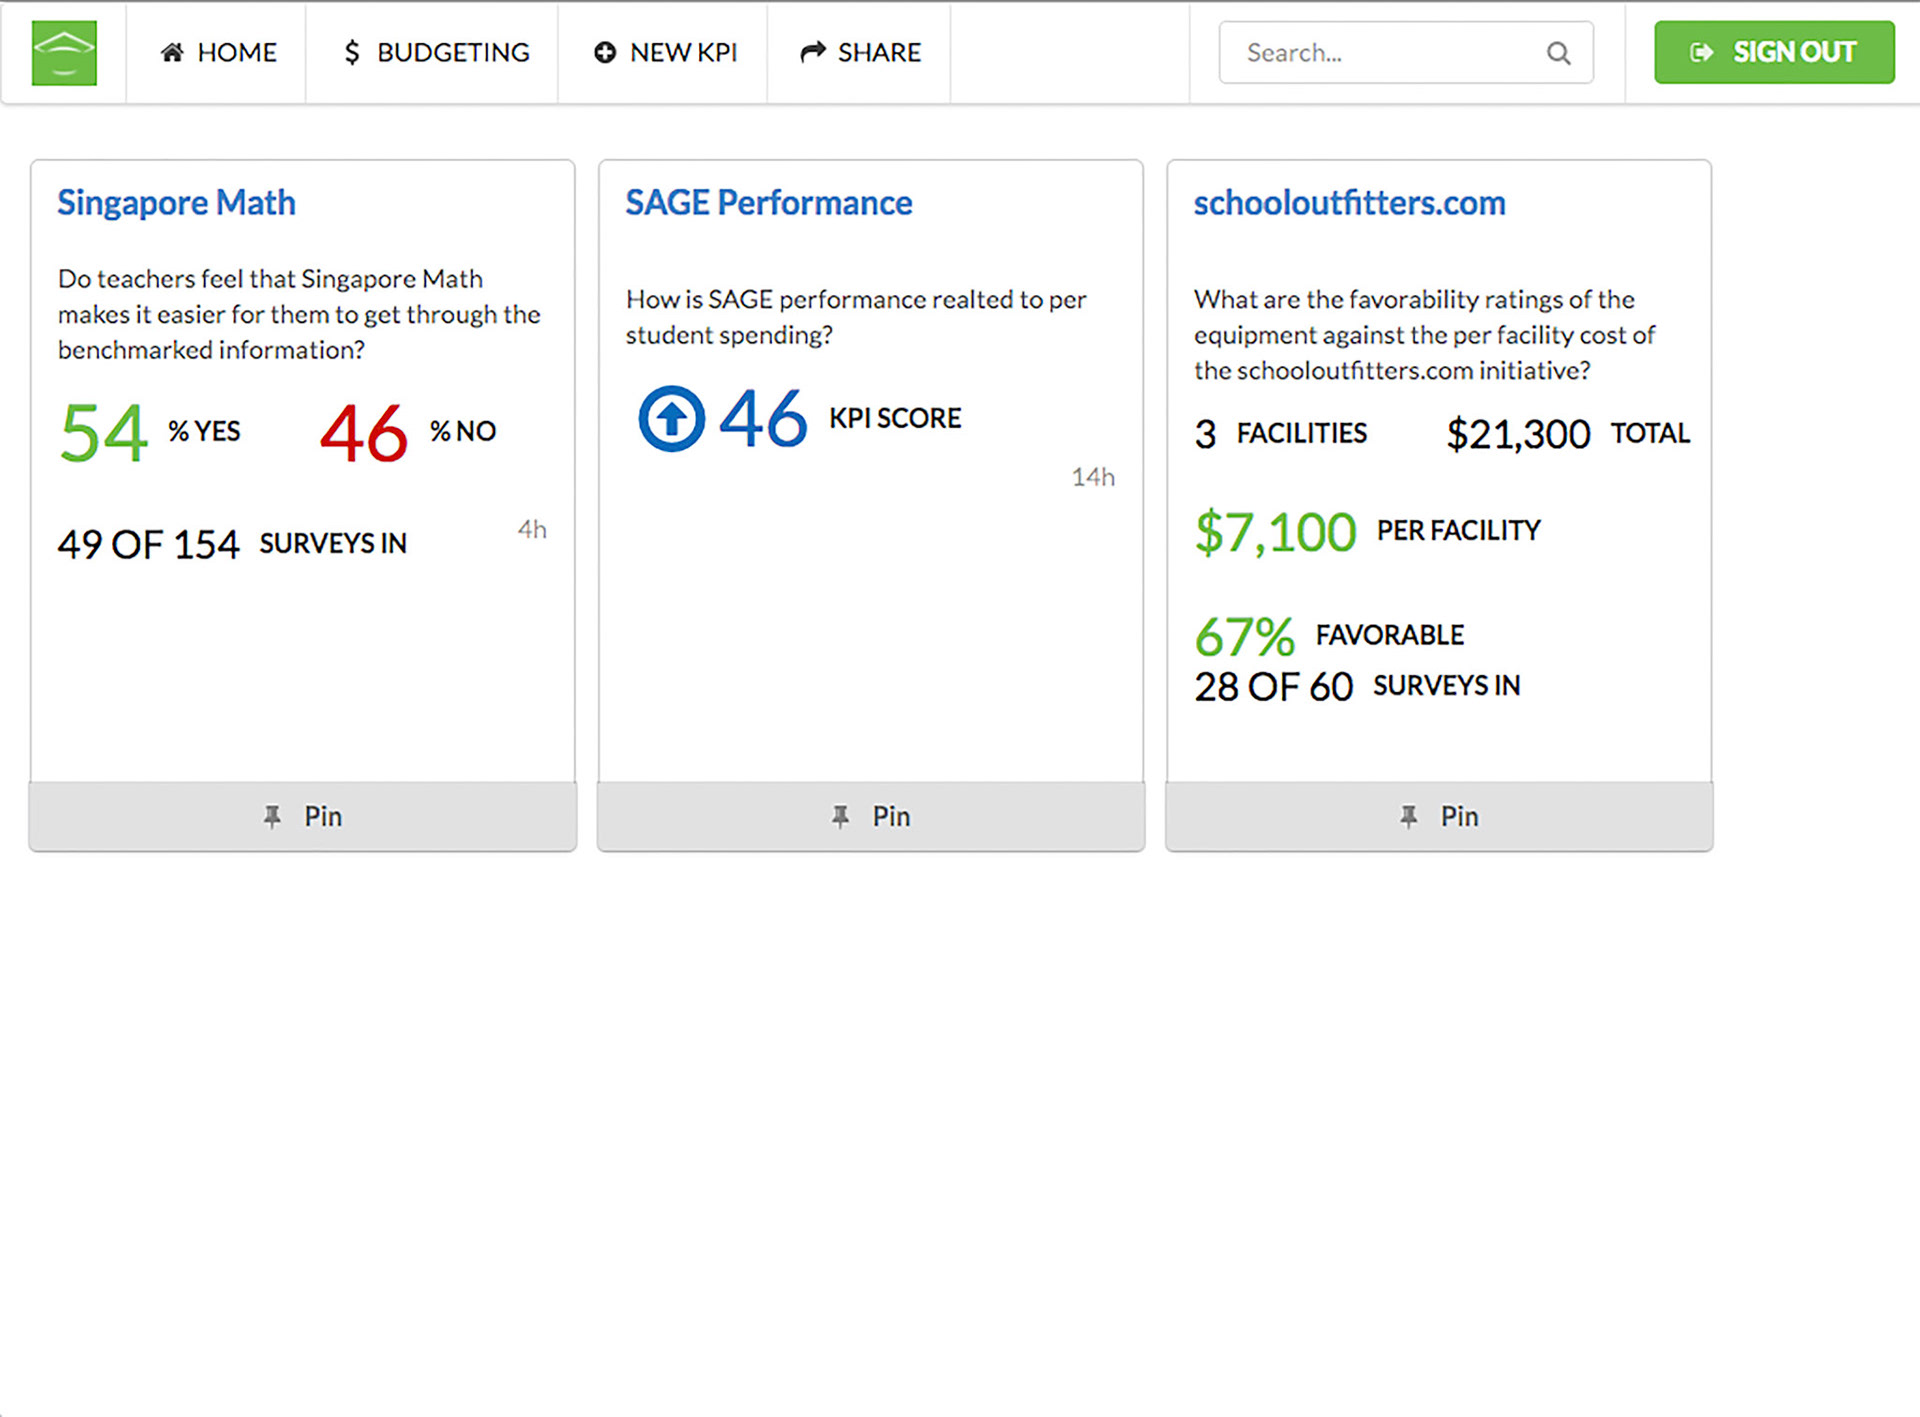Click the house icon beside HOME

172,52
